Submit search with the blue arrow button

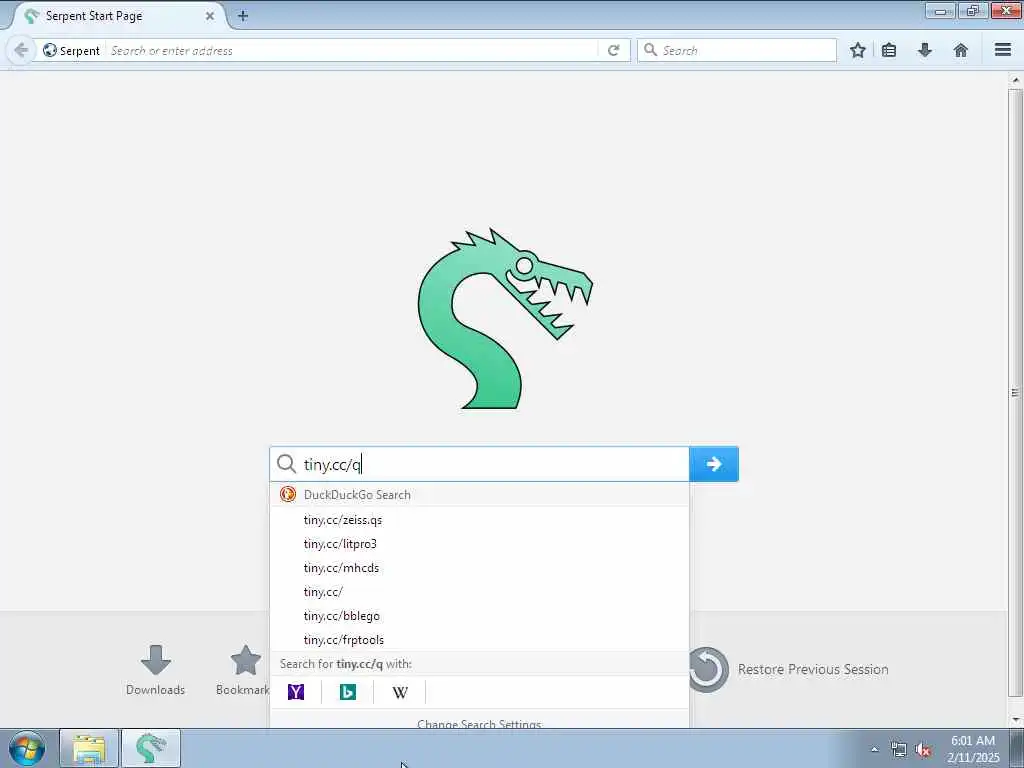(714, 464)
